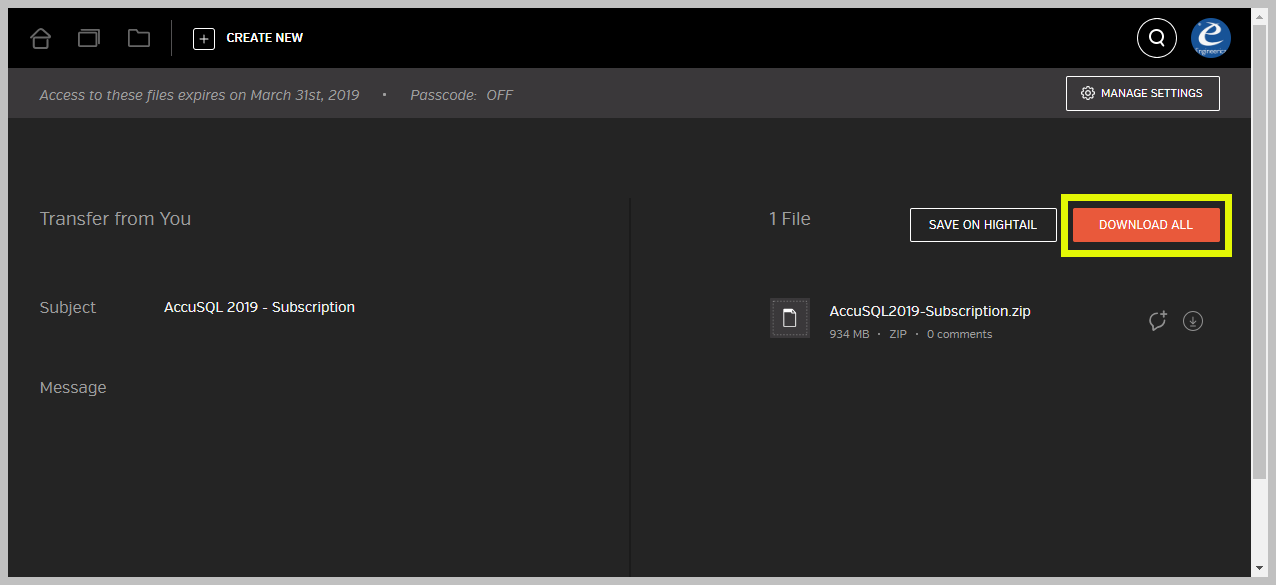Click the scrollbar down arrow
The width and height of the screenshot is (1276, 585).
1259,568
